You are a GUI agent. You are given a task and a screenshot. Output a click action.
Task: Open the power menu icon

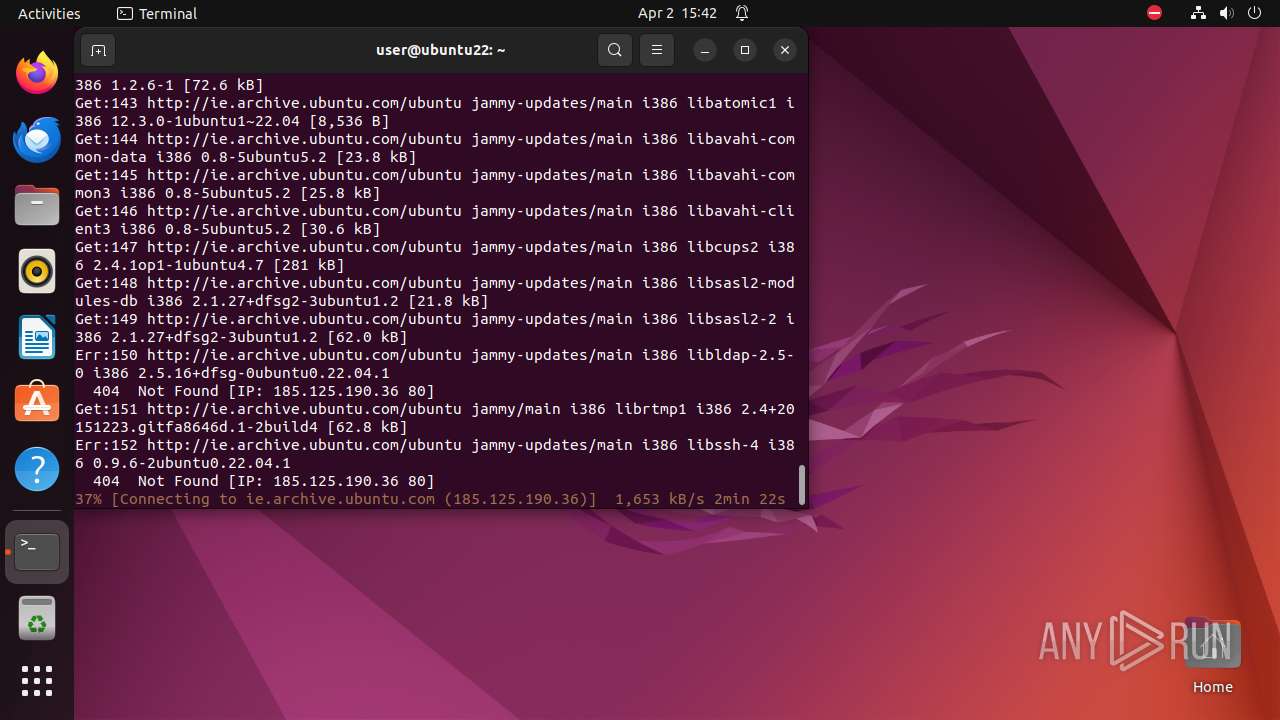1255,13
